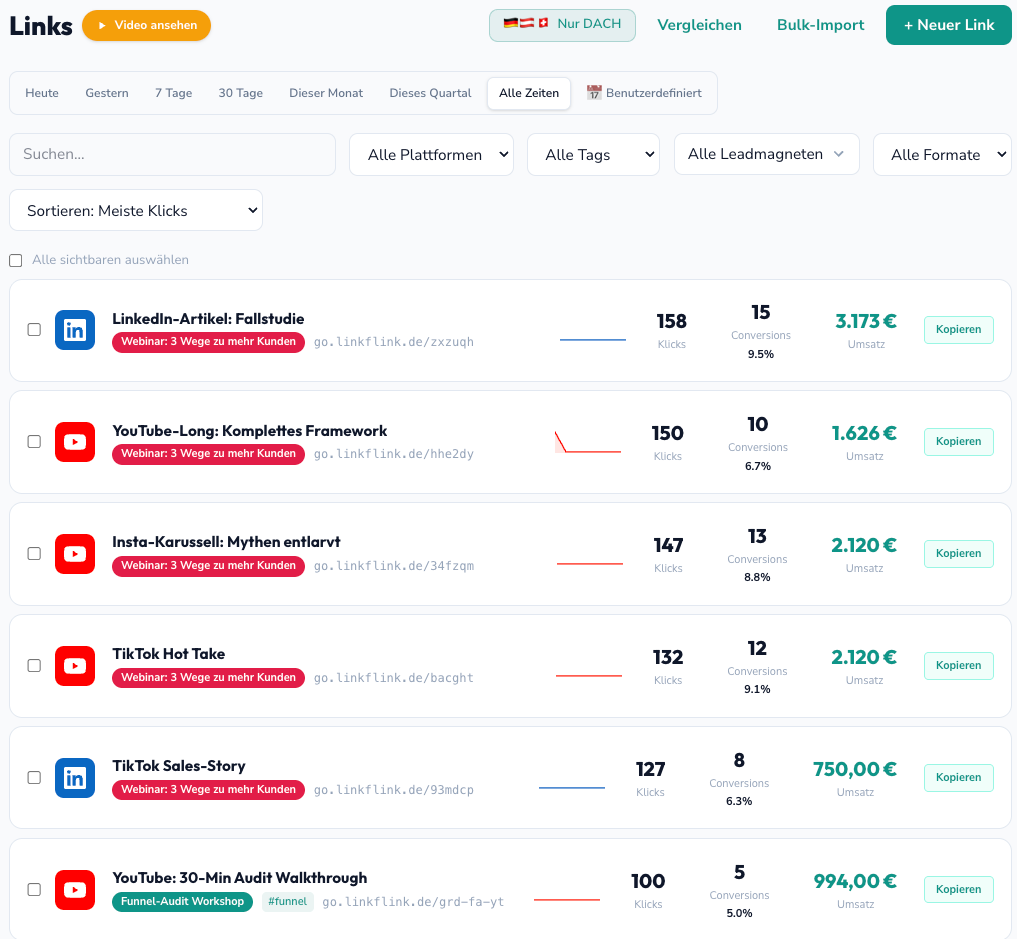This screenshot has width=1017, height=939.
Task: Select the 'Gestern' tab
Action: pos(107,93)
